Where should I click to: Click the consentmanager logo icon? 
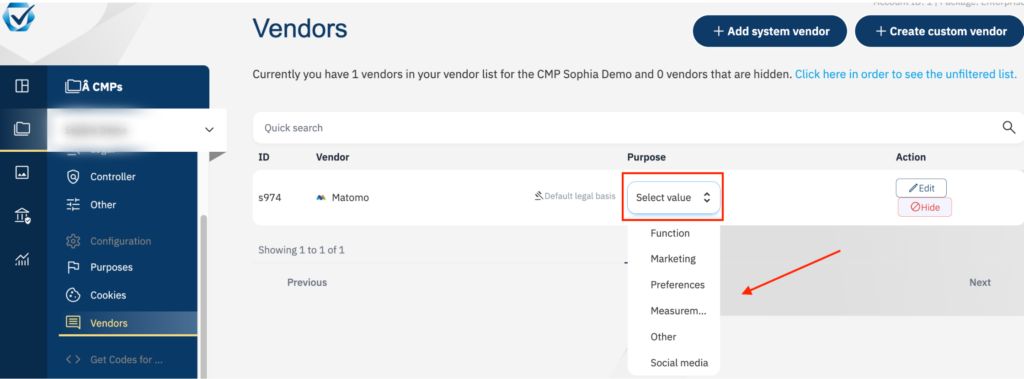click(x=19, y=17)
